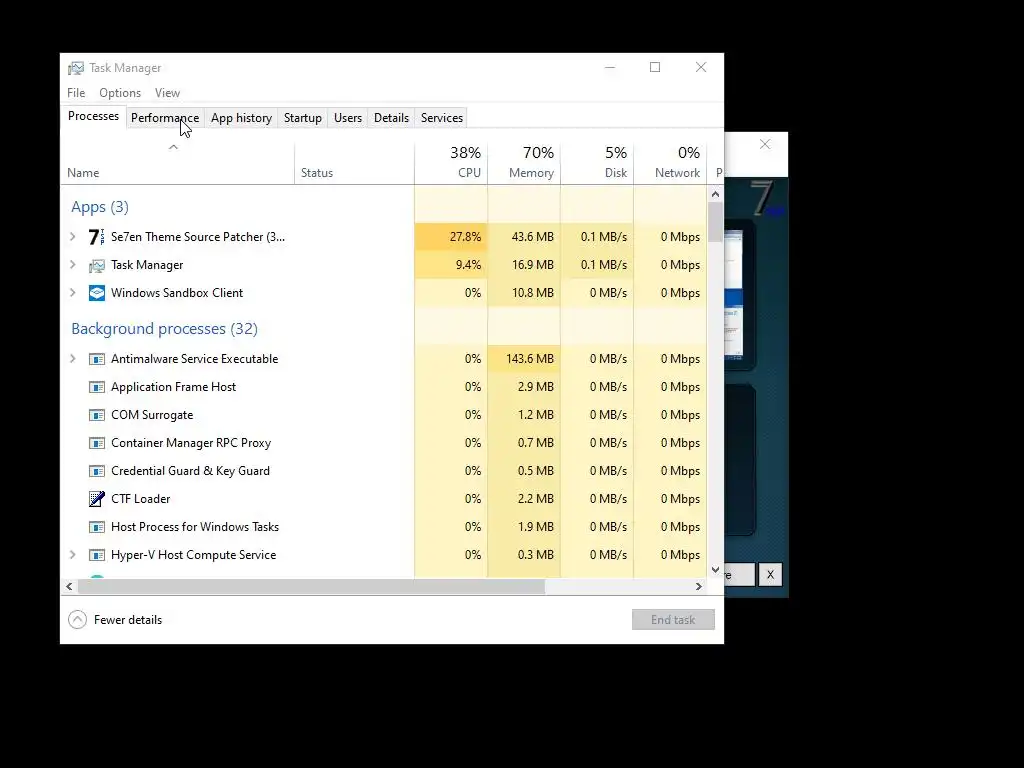Expand the Task Manager process row
The height and width of the screenshot is (768, 1024).
click(x=72, y=264)
